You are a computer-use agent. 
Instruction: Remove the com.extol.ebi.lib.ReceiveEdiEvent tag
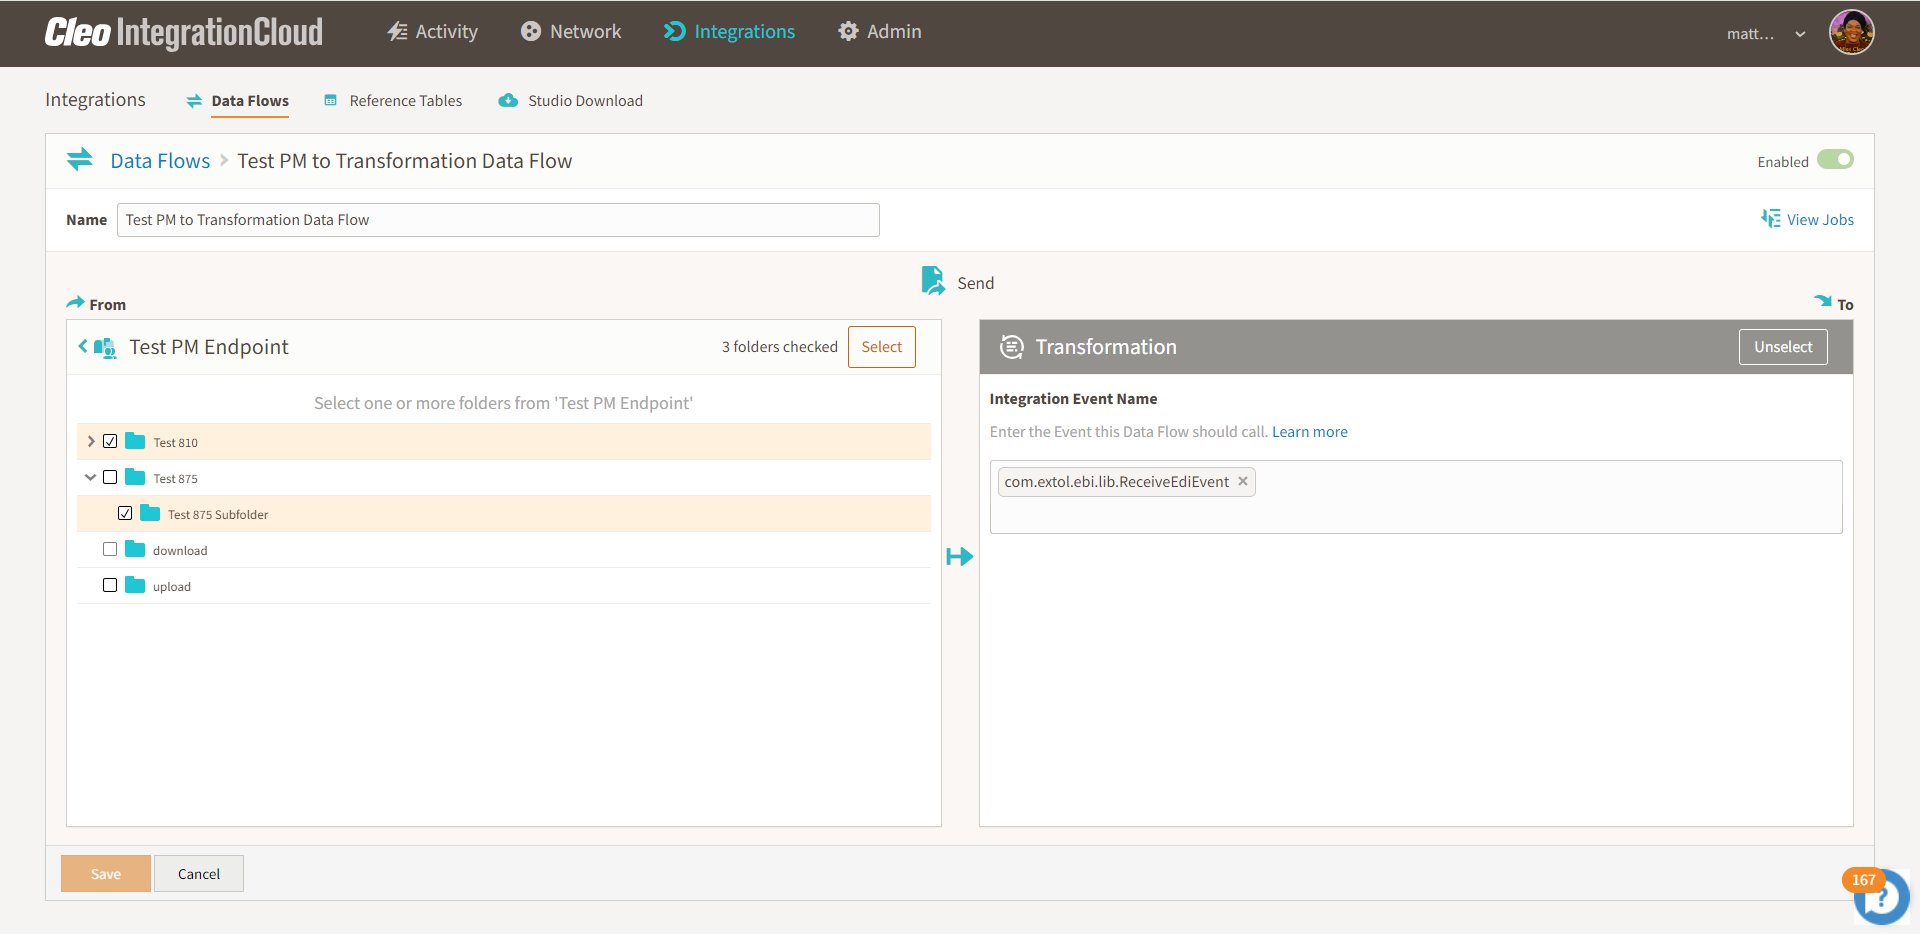tap(1243, 481)
